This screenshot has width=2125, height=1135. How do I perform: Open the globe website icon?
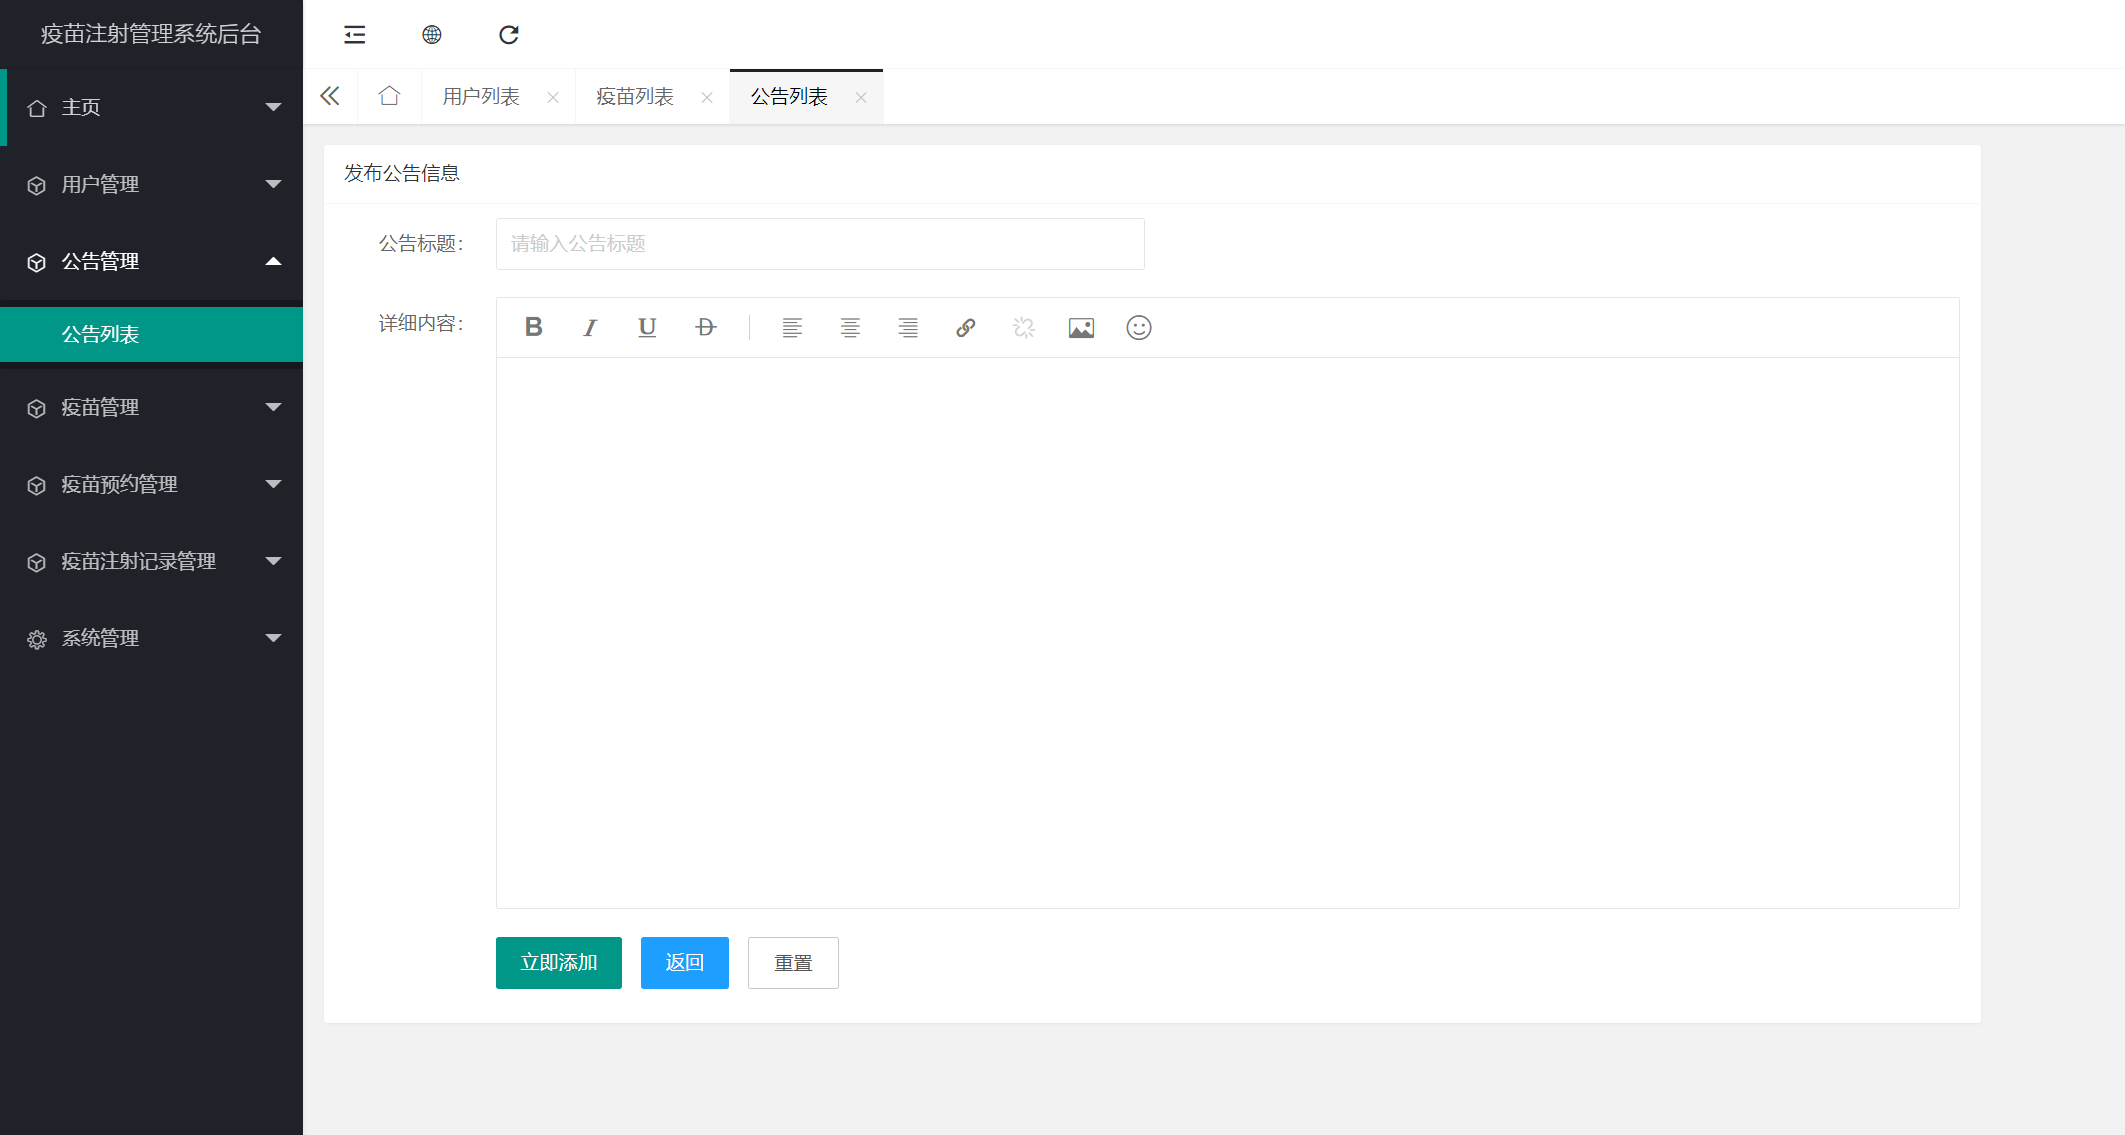click(432, 35)
